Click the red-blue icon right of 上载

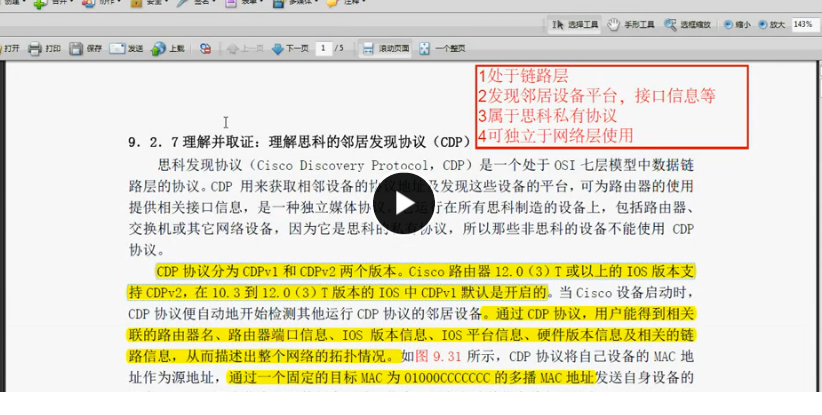[x=205, y=49]
